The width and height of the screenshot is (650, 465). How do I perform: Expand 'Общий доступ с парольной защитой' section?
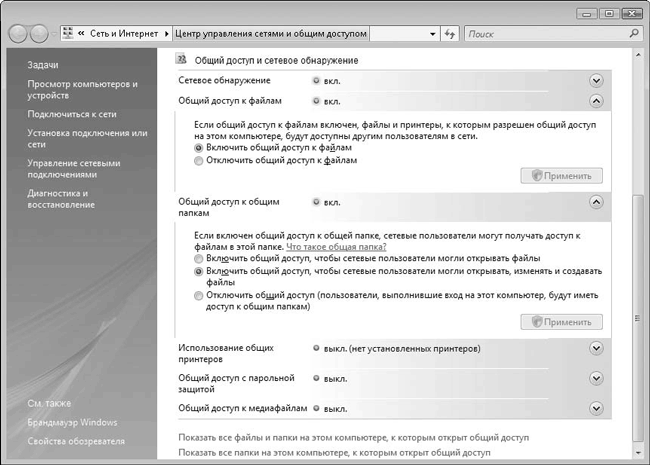(596, 378)
